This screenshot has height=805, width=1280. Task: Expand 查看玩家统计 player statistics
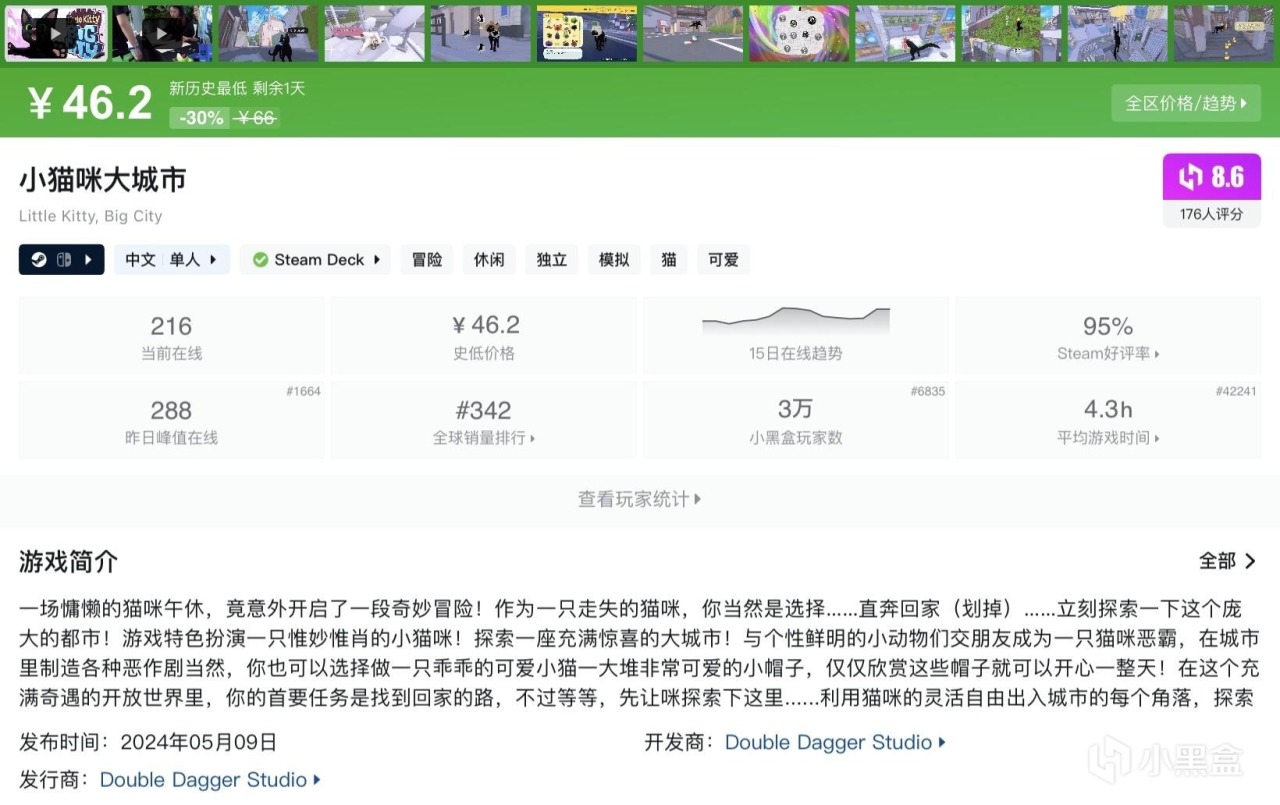coord(639,499)
